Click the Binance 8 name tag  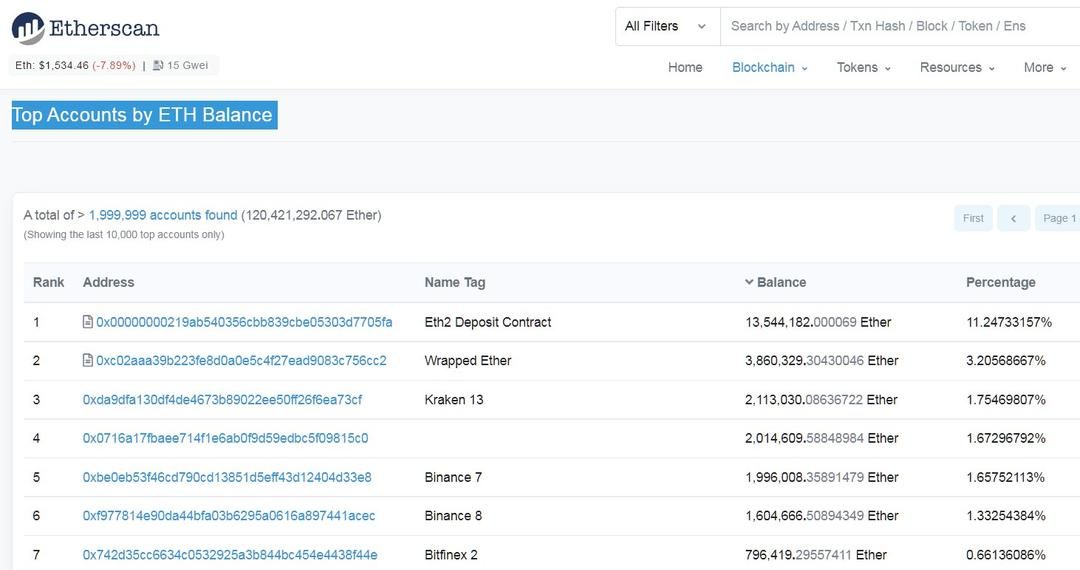tap(453, 516)
